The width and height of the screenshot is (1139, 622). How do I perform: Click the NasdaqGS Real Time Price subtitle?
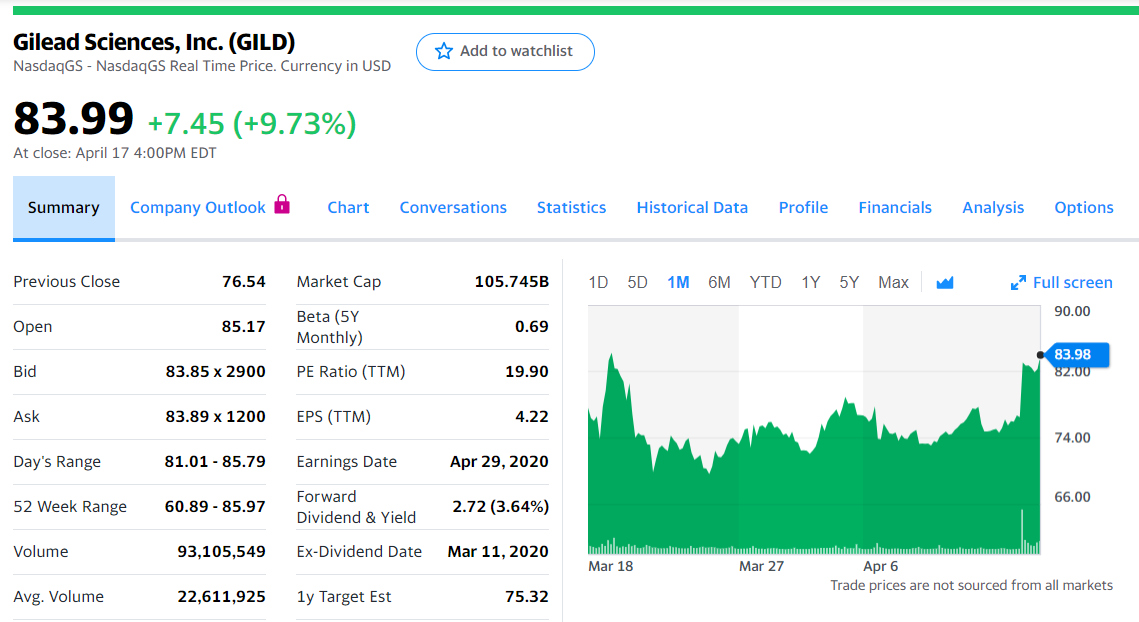202,66
